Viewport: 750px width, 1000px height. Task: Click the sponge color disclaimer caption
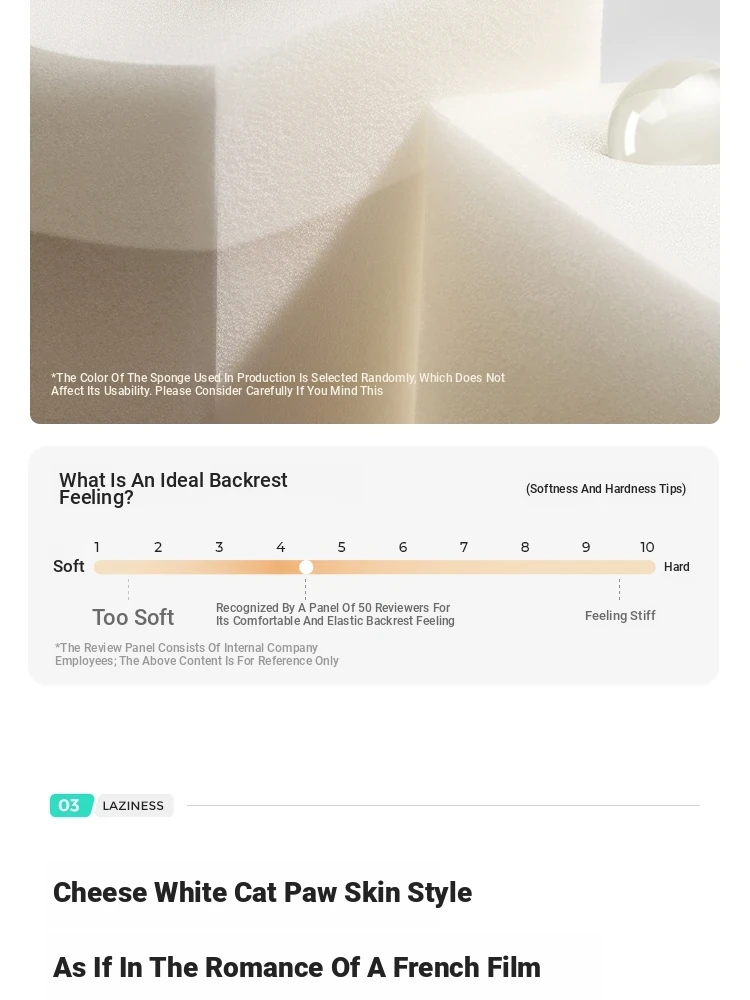(x=278, y=385)
